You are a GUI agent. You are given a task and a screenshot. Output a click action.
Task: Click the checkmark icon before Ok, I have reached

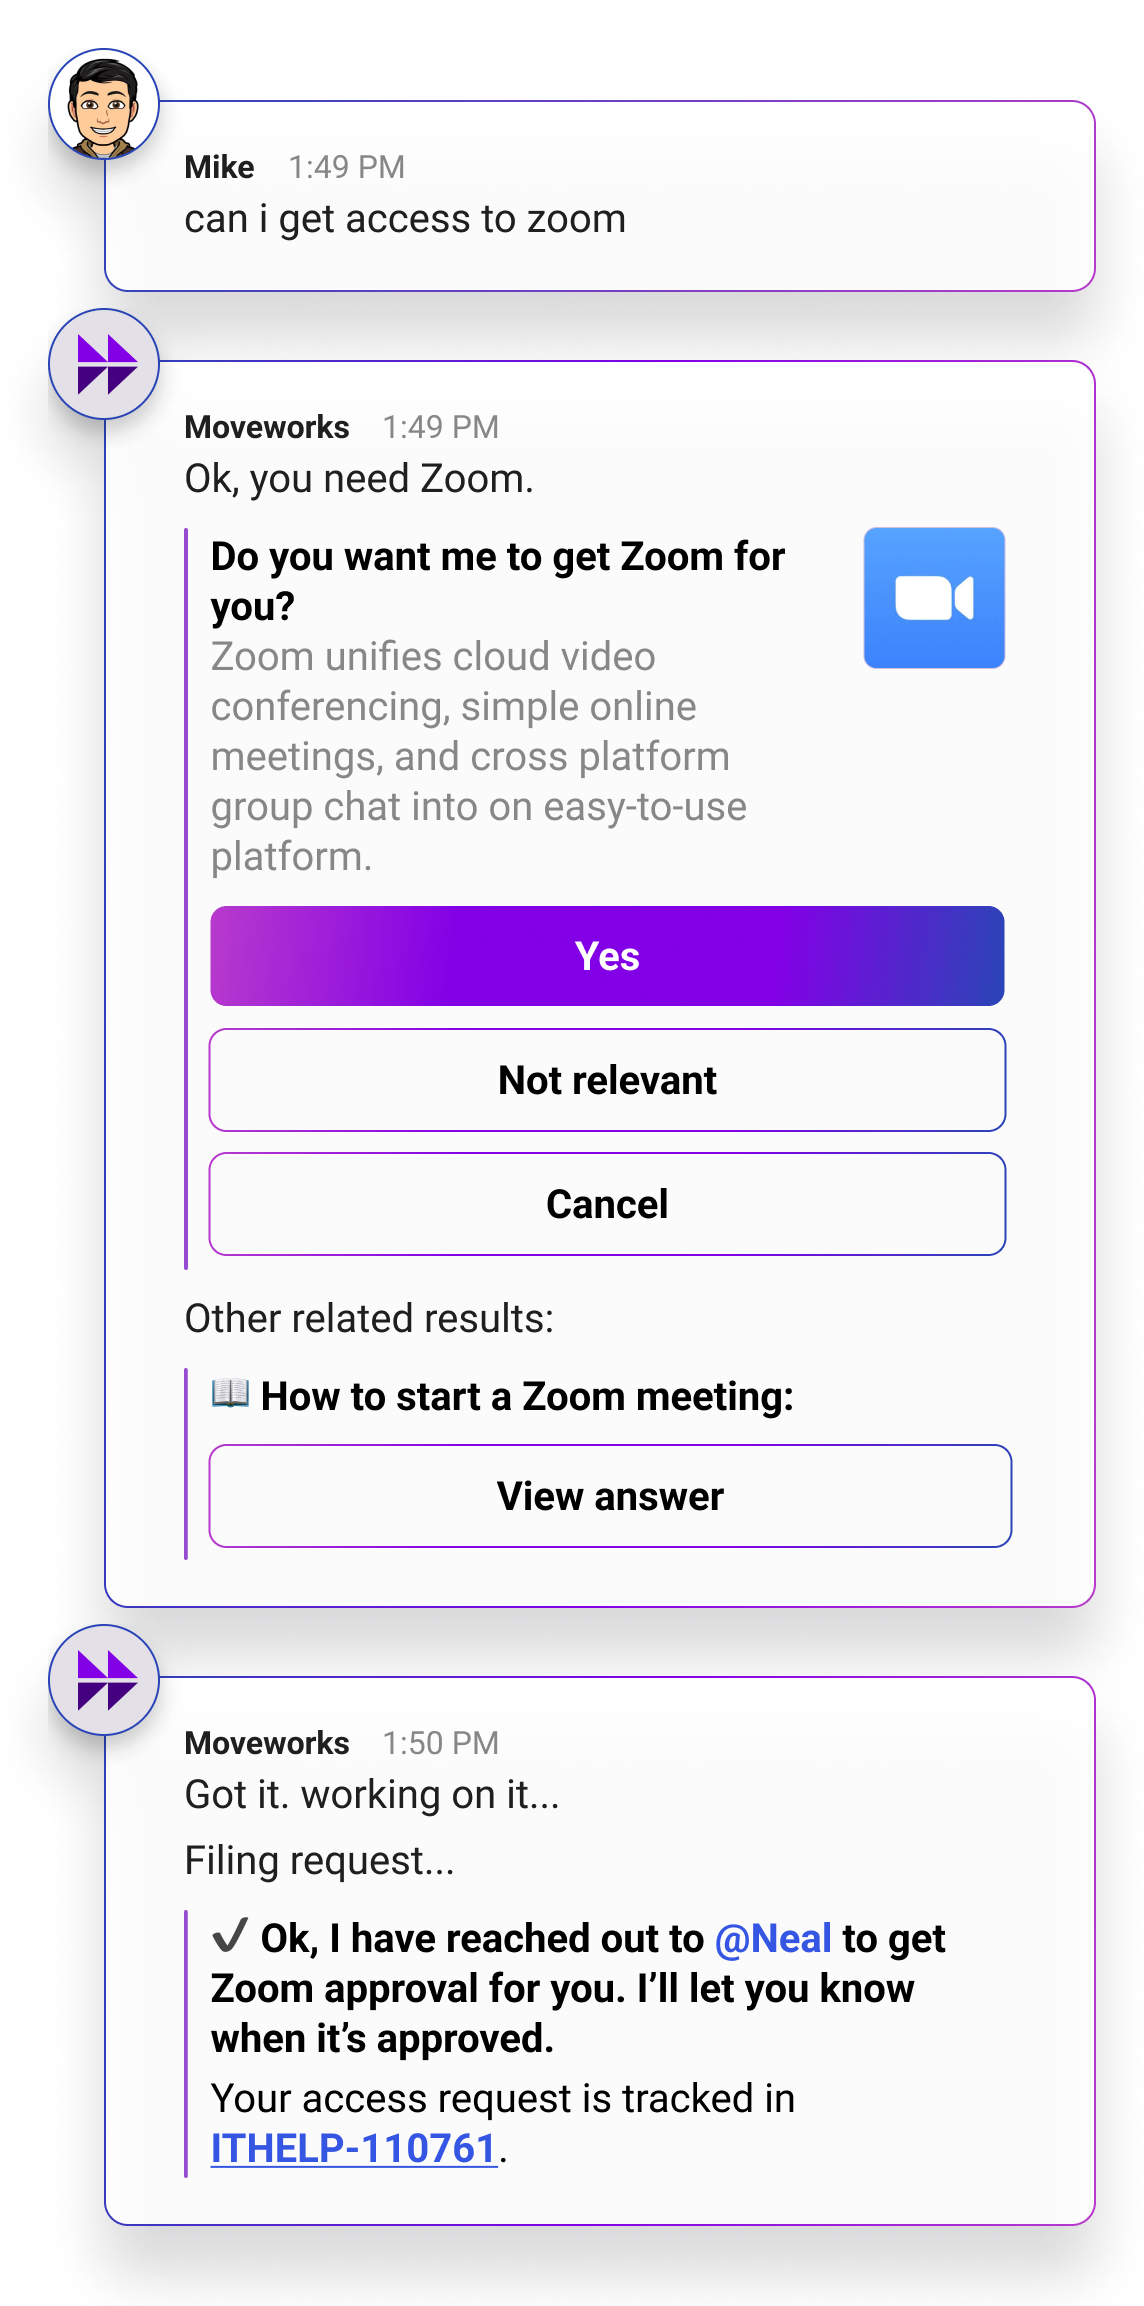(x=230, y=1936)
